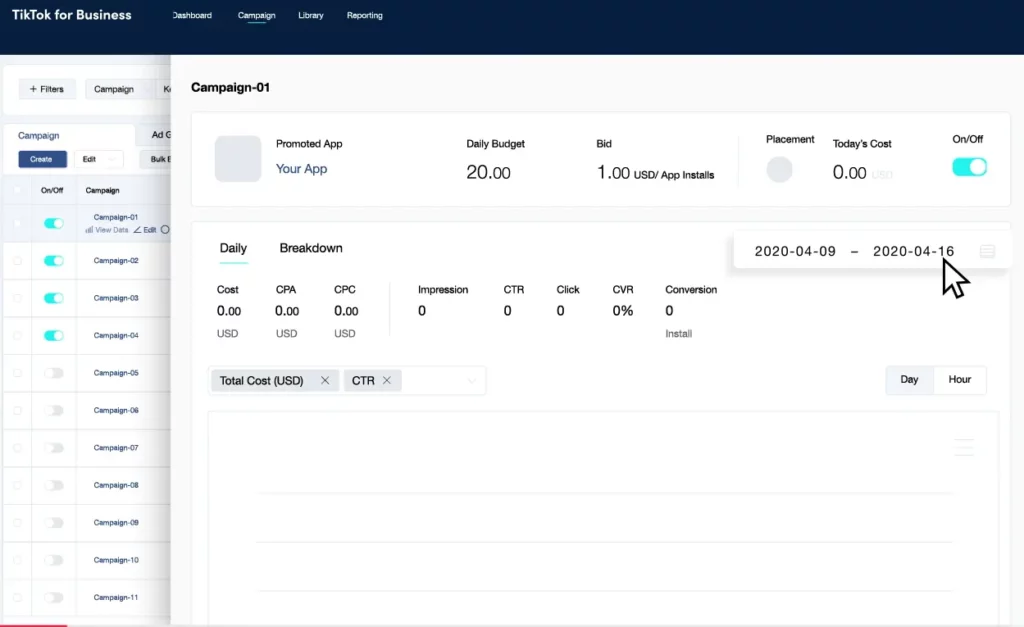Remove the Total Cost (USD) metric tag

pyautogui.click(x=325, y=381)
